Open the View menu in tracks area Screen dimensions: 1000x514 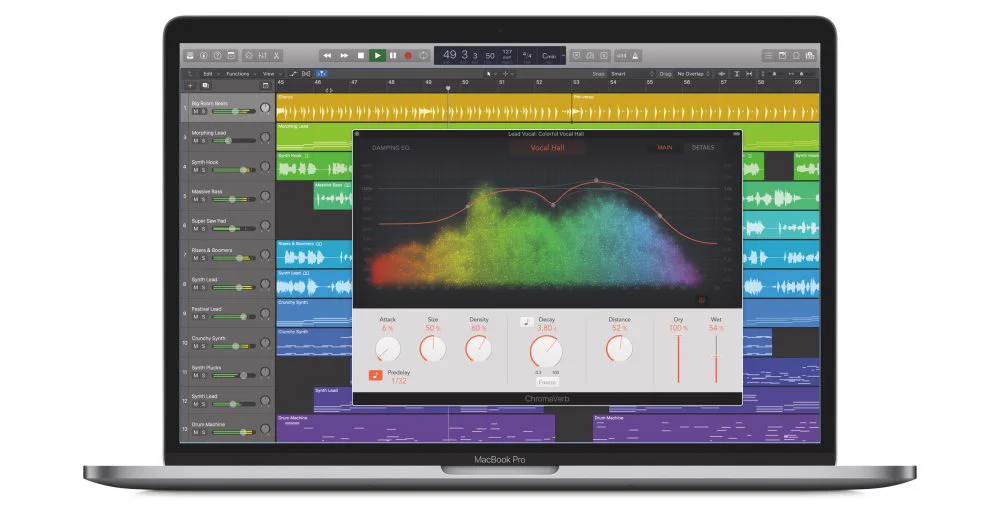pyautogui.click(x=270, y=74)
